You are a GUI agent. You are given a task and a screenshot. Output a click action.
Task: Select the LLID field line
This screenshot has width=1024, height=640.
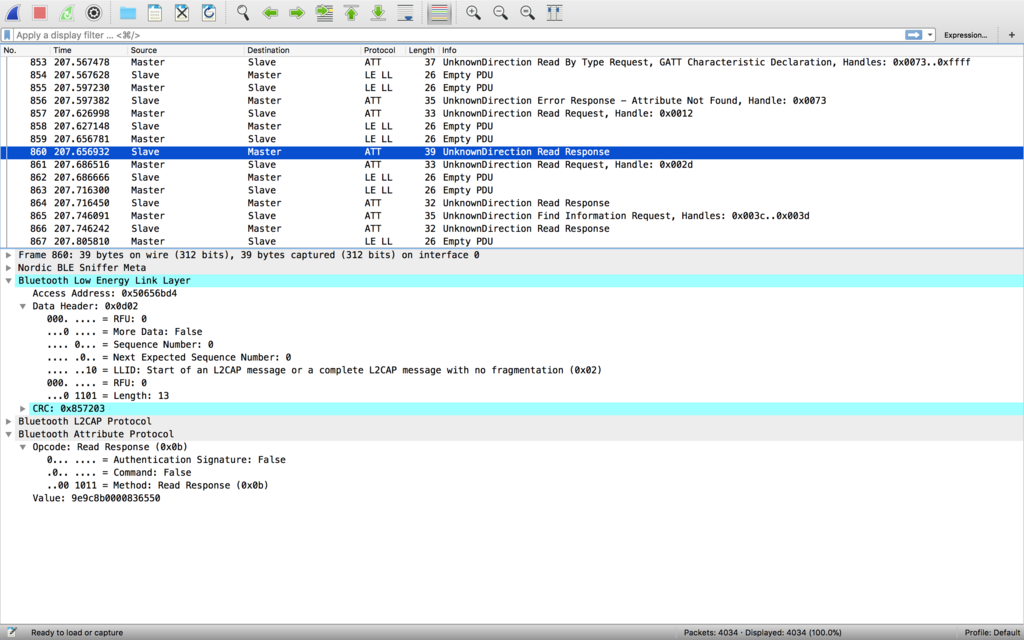[324, 370]
